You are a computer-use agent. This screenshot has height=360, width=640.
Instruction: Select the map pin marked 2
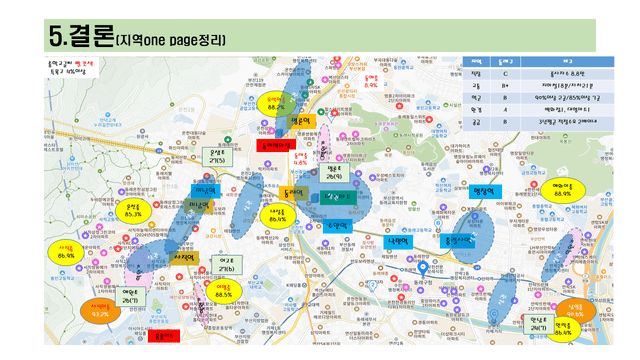coord(372,285)
